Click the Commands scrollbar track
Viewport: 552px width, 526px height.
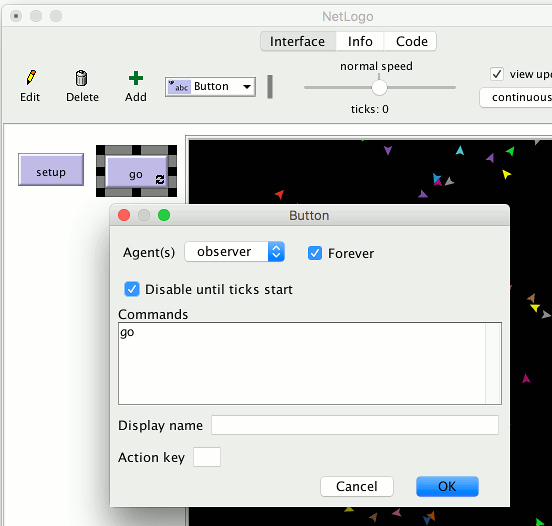coord(493,363)
